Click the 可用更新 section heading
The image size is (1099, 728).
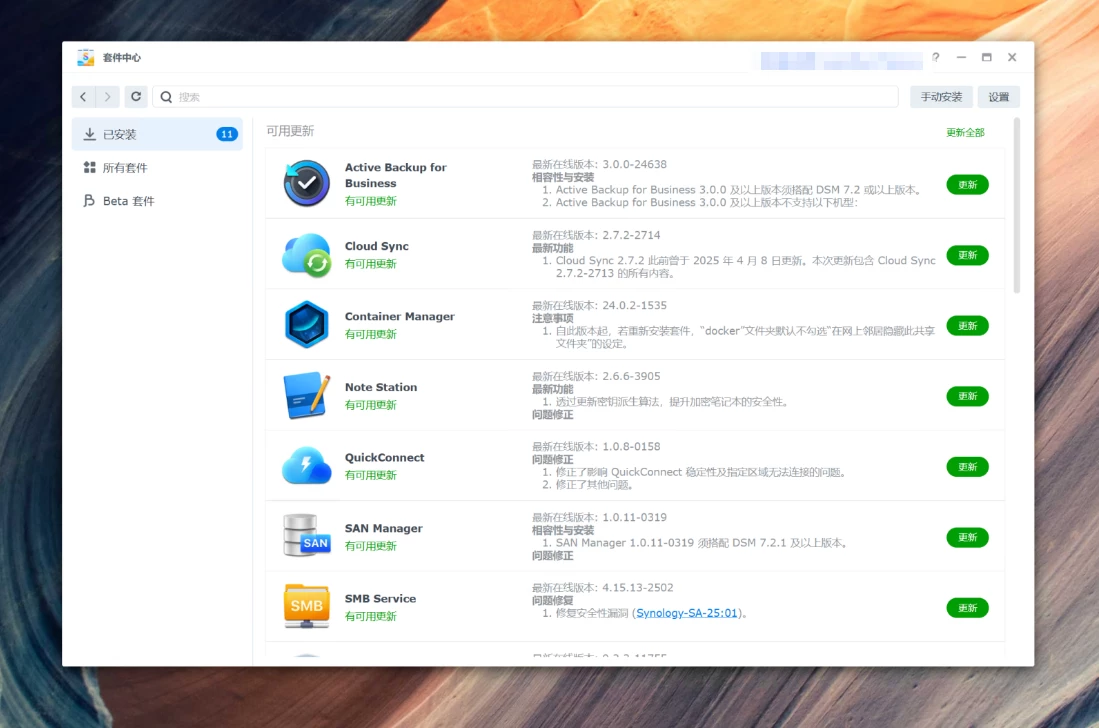(x=290, y=131)
